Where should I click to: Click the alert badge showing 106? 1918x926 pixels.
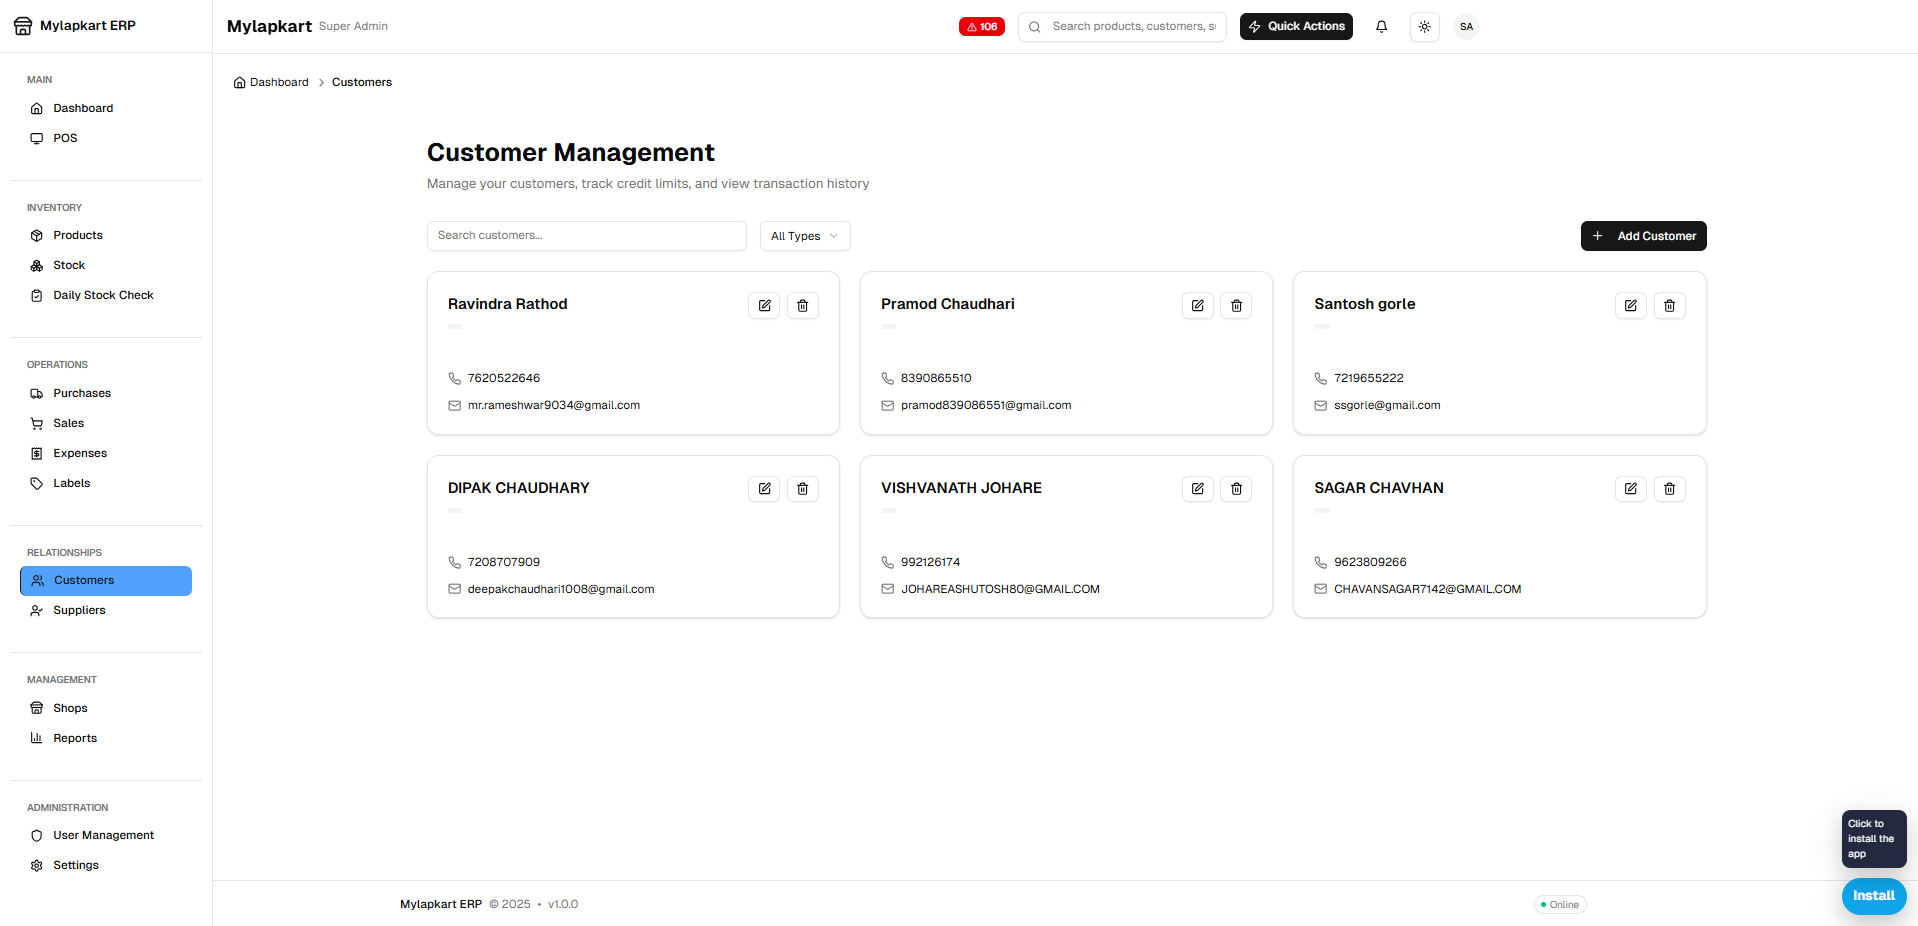(x=981, y=27)
